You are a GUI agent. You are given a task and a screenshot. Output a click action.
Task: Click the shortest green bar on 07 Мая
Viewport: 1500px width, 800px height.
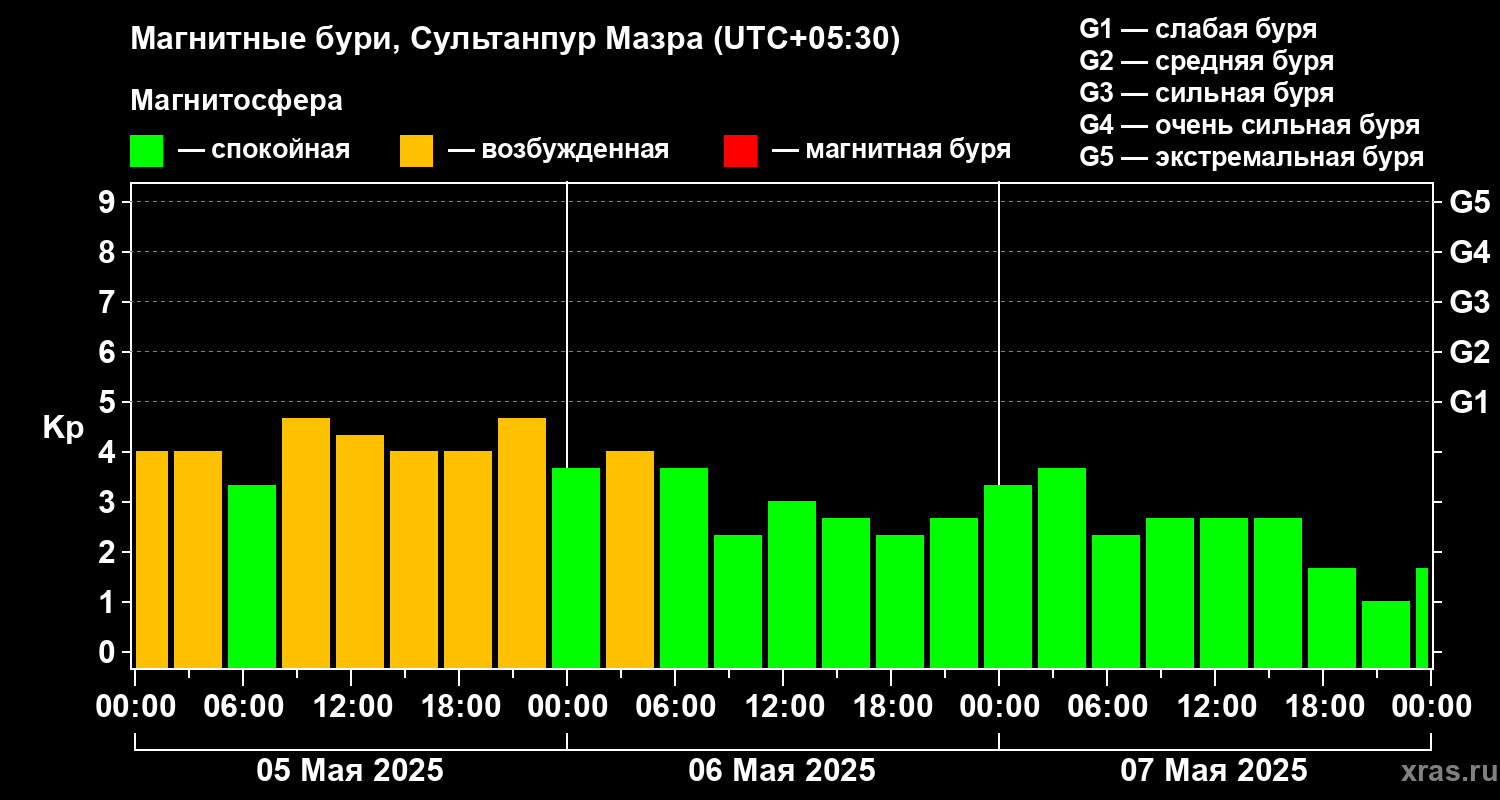(x=1386, y=634)
